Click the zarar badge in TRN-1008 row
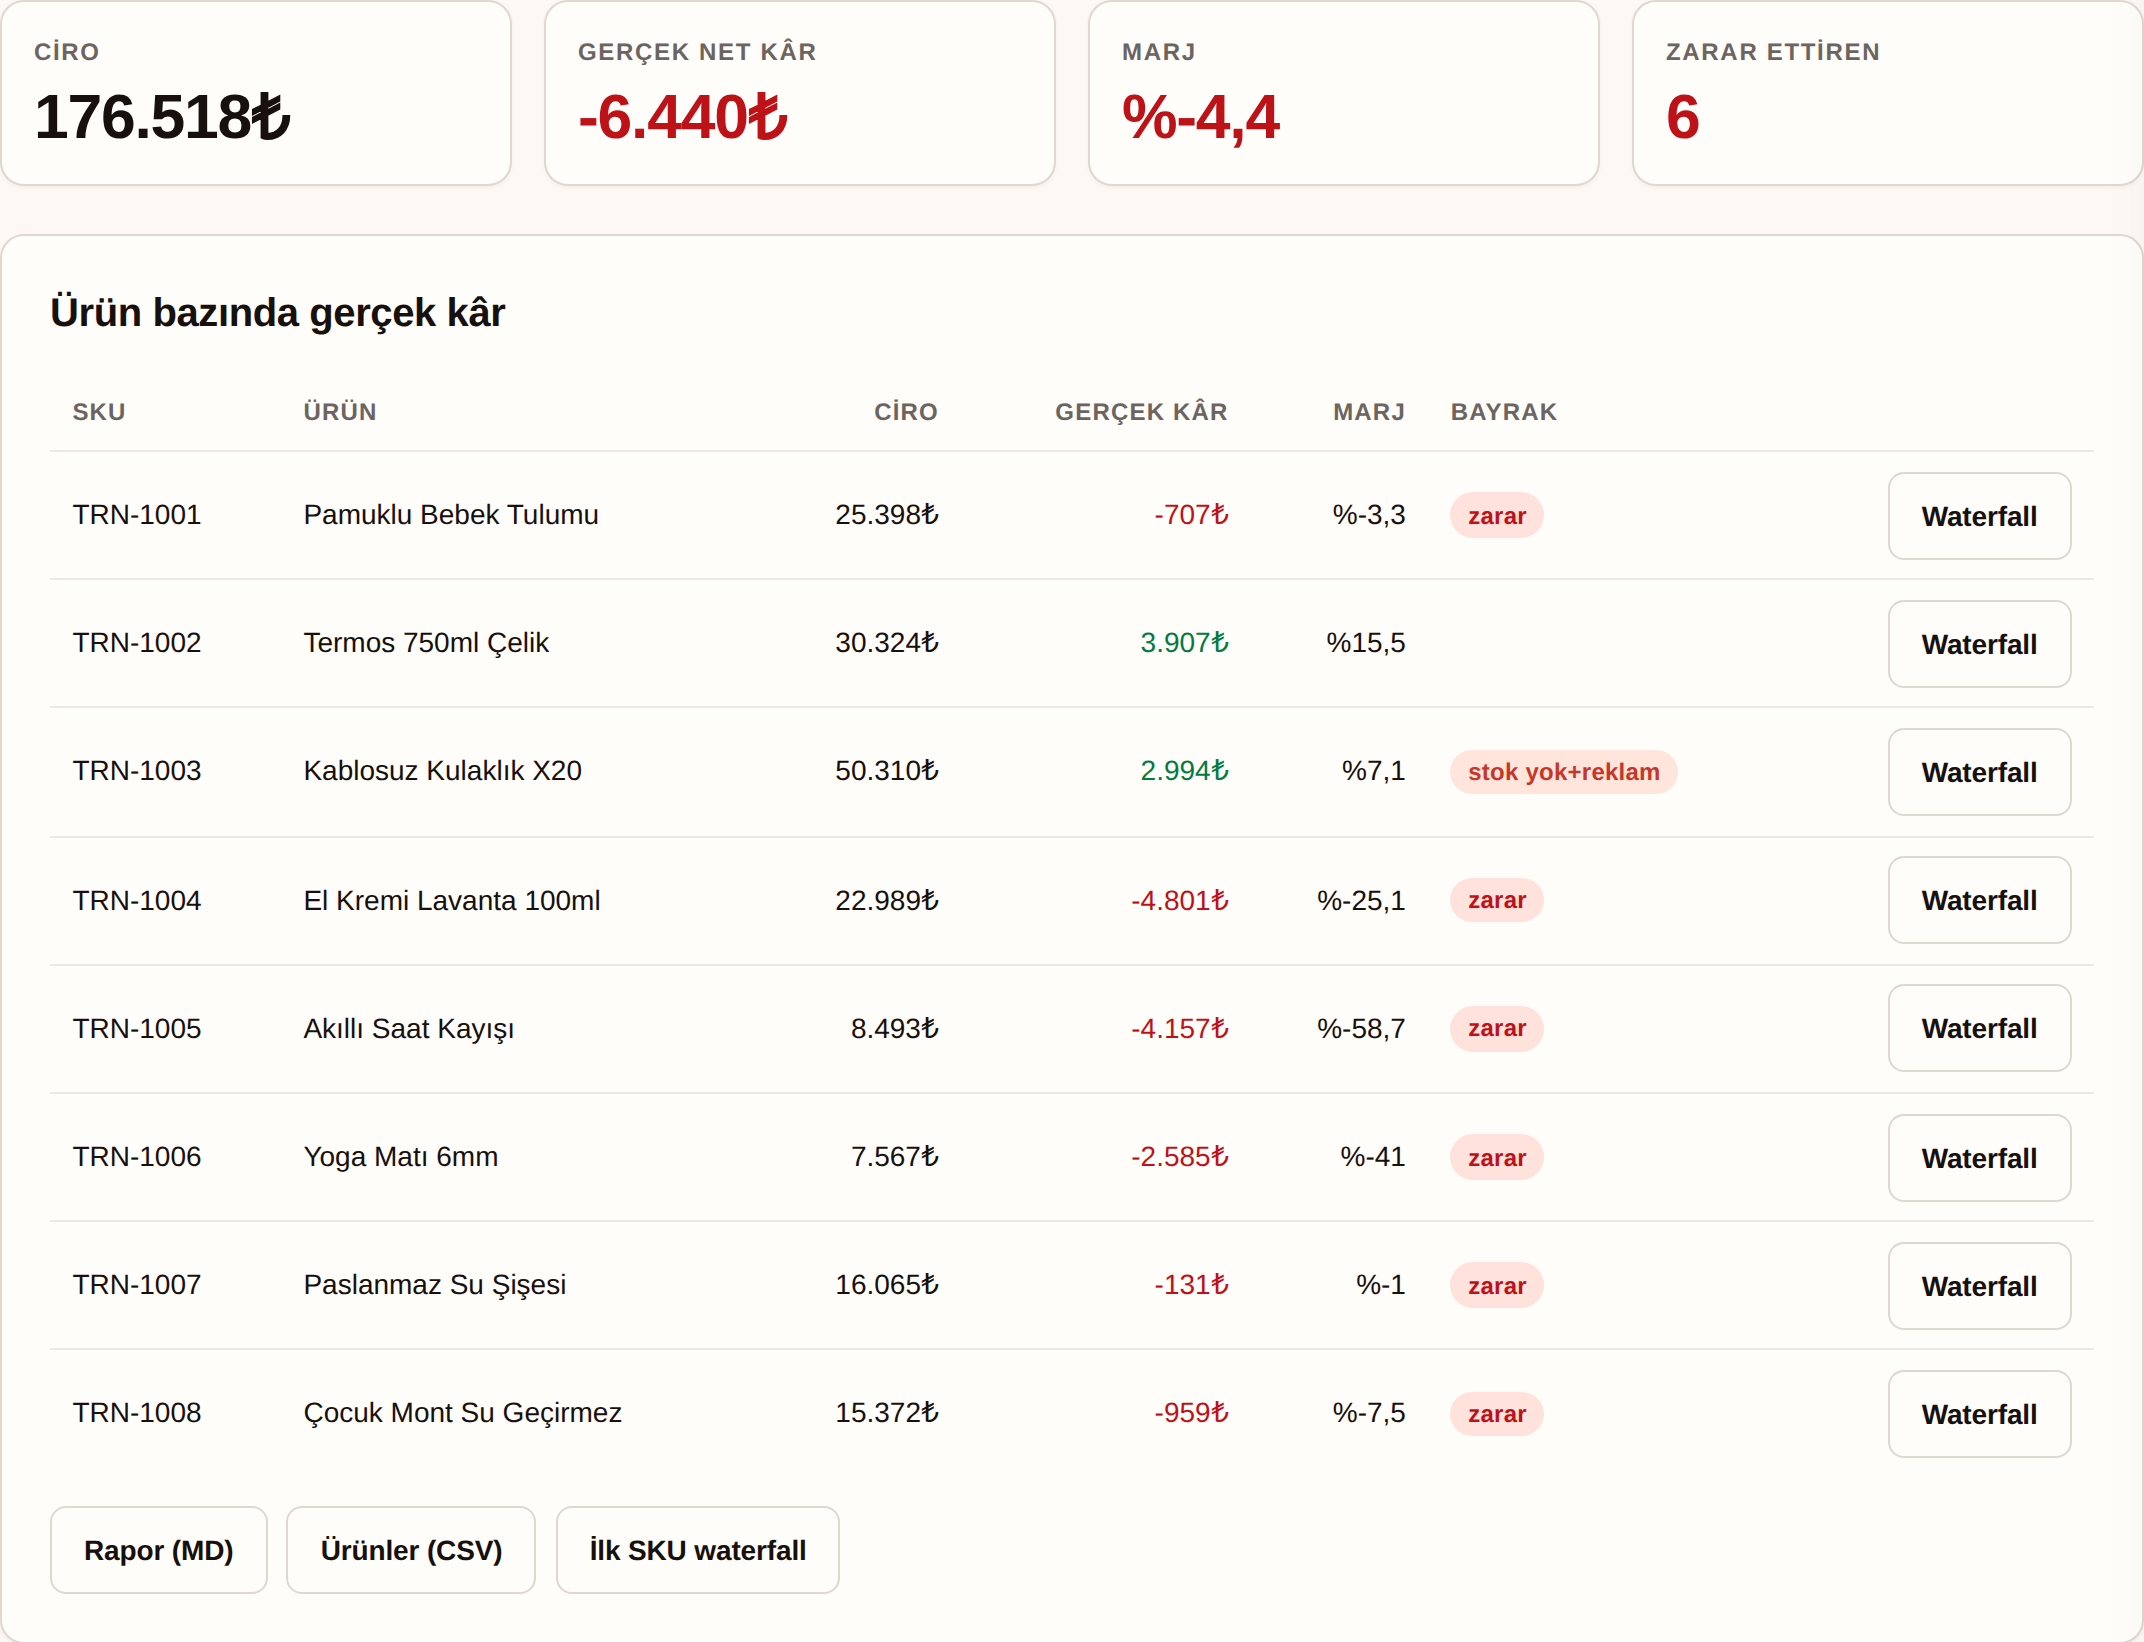This screenshot has height=1642, width=2144. [1497, 1414]
